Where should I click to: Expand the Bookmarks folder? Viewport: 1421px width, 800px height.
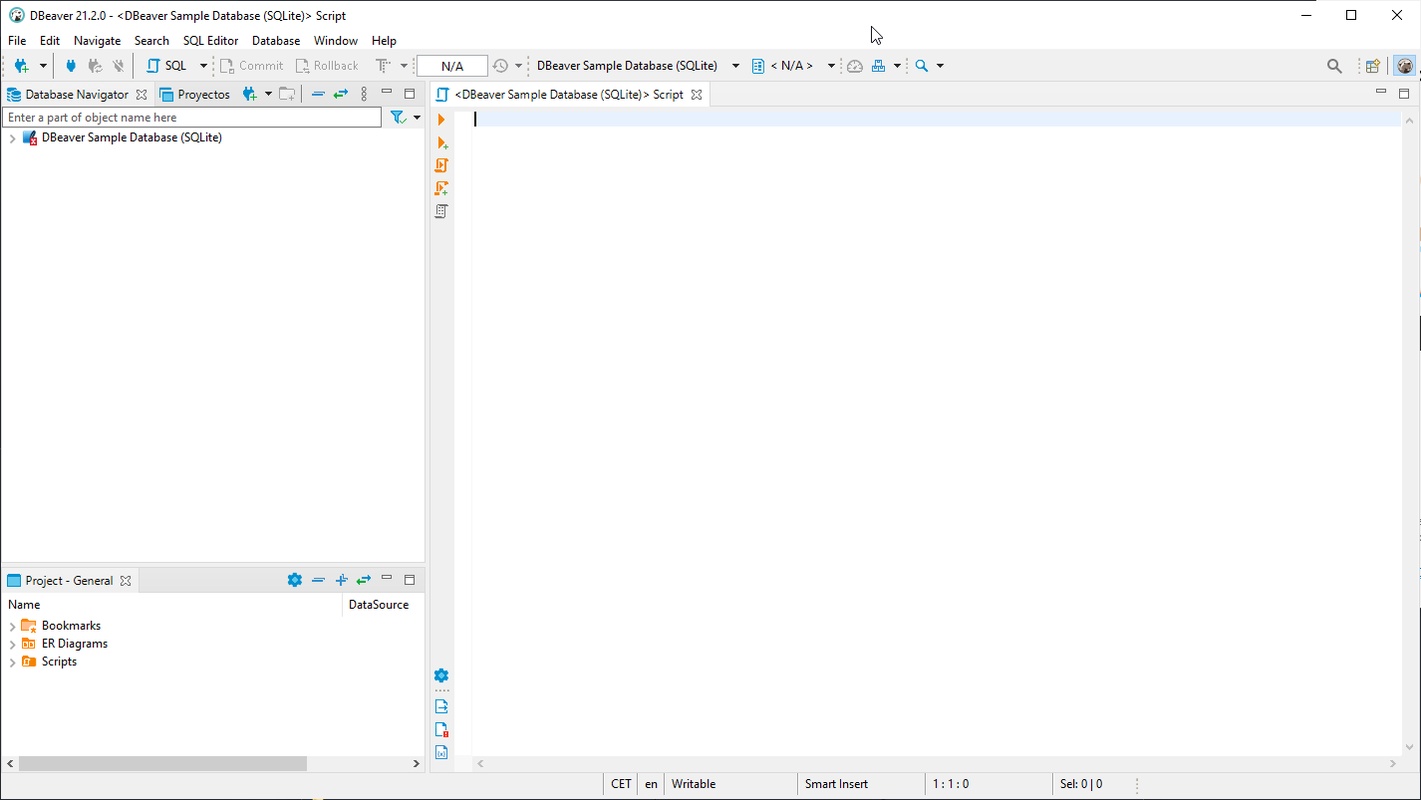12,626
